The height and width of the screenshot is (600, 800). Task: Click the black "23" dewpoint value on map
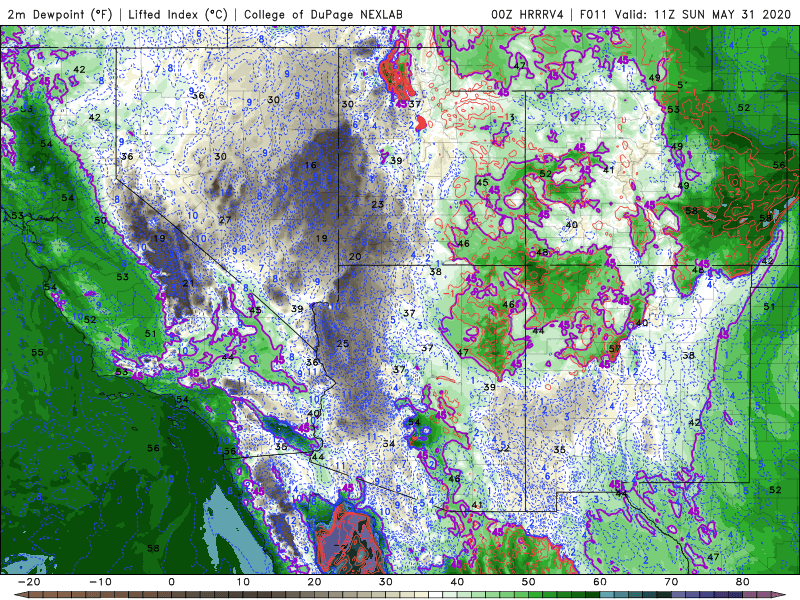click(378, 204)
